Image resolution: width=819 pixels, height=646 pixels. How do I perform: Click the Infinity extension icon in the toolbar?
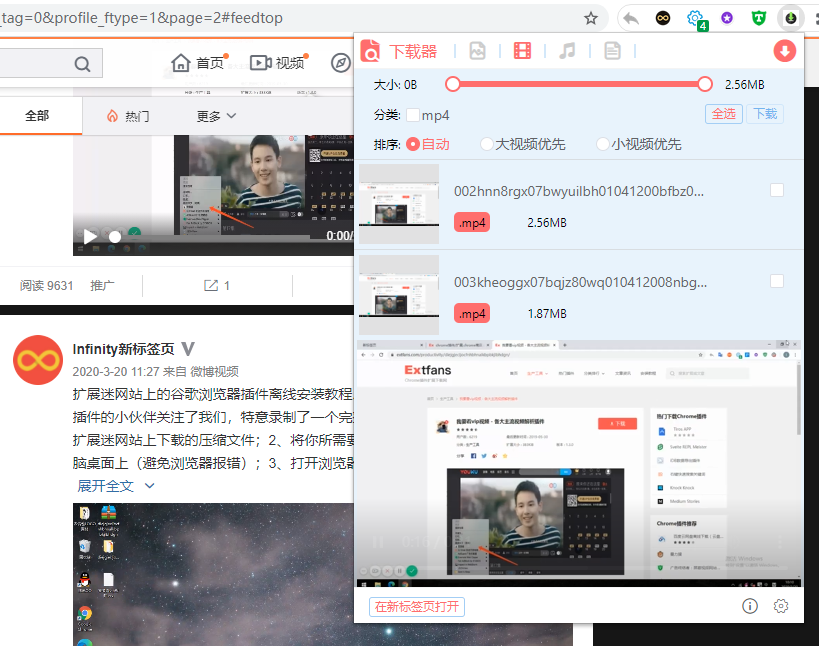662,18
